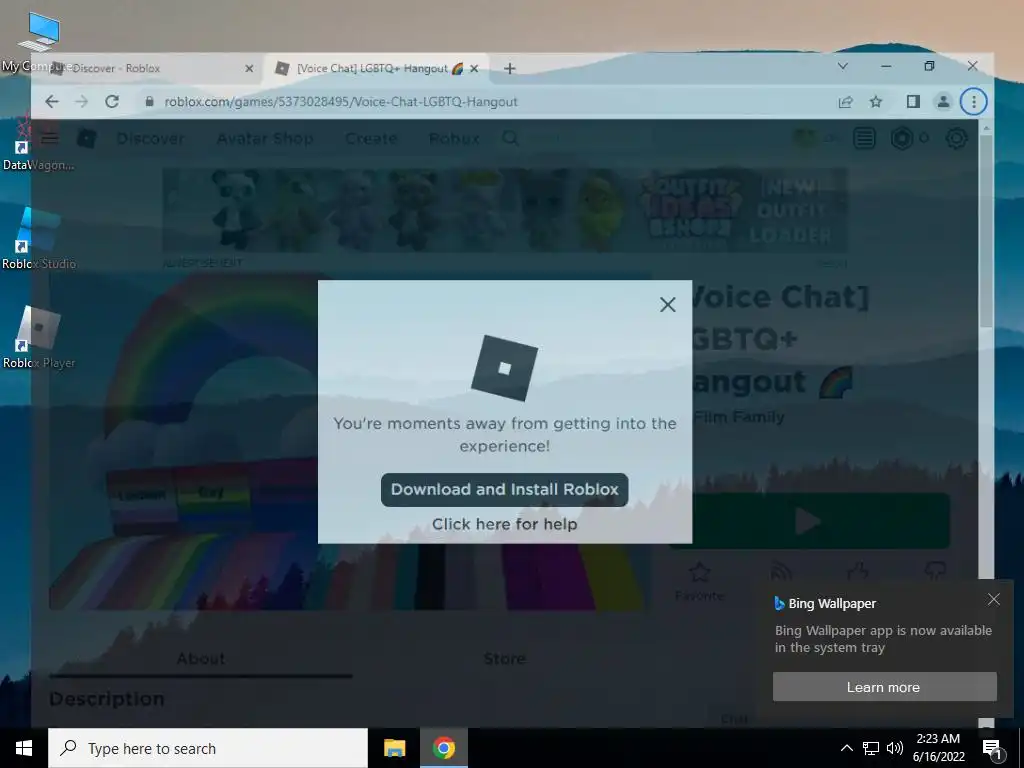View site info via the lock icon

tap(150, 102)
